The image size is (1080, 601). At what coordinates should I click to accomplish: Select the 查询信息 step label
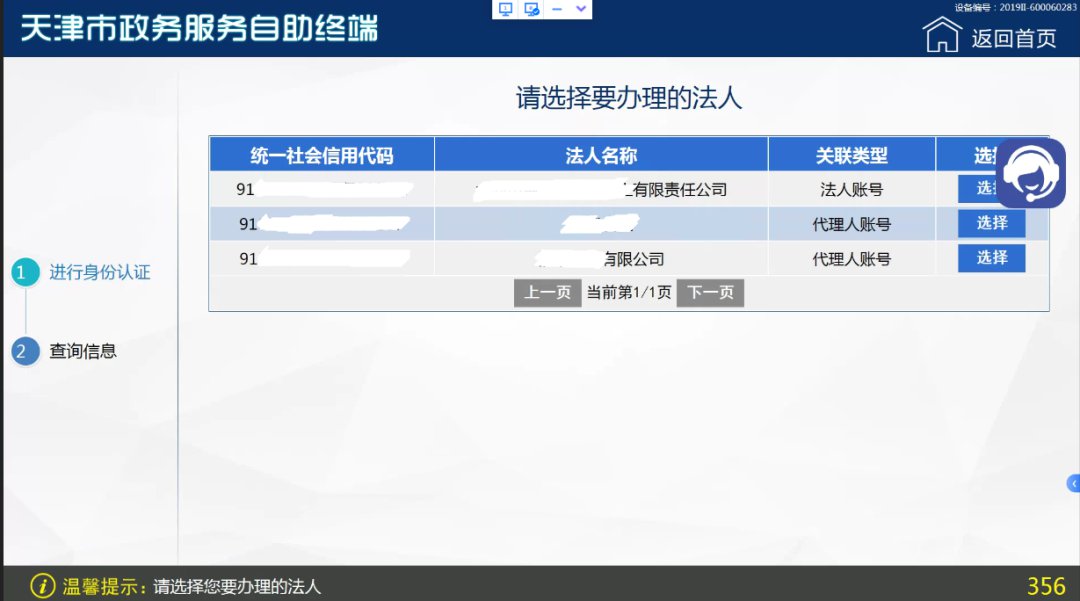click(83, 351)
